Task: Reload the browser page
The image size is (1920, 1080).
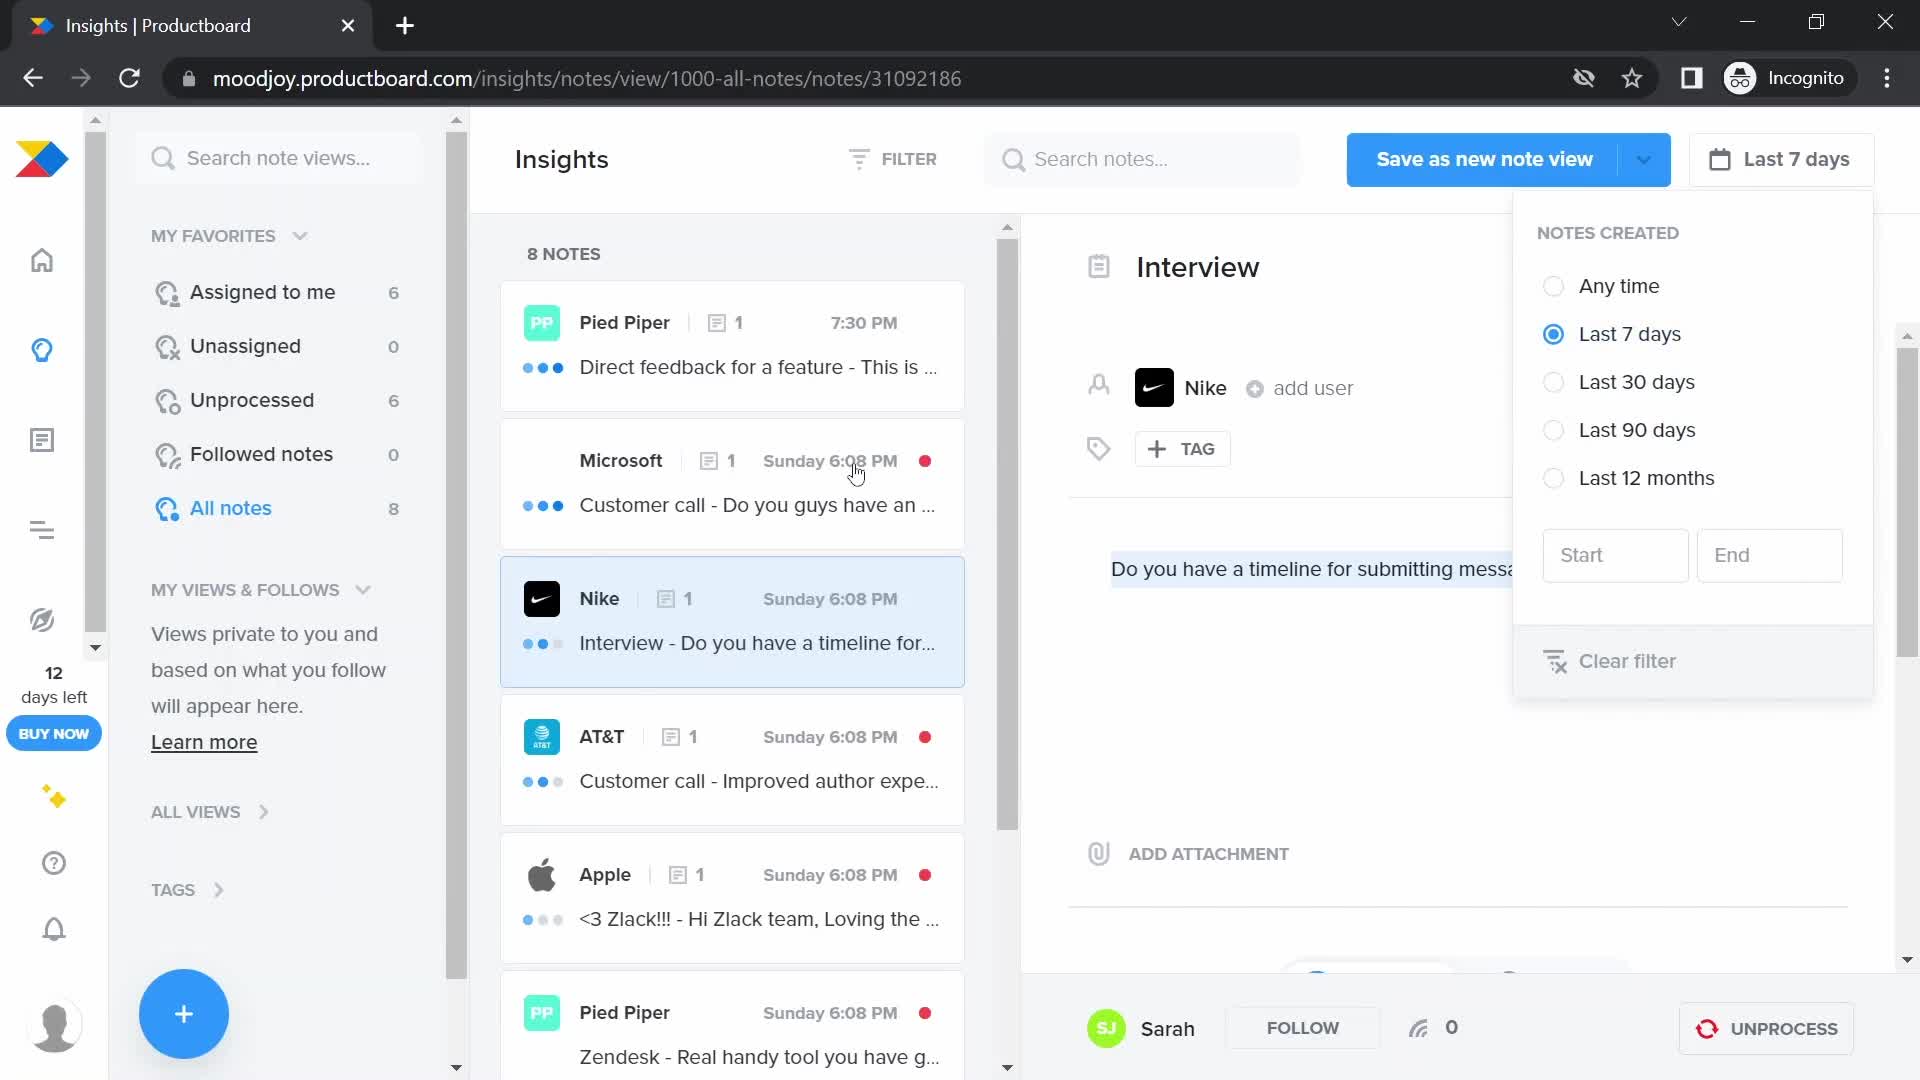Action: pyautogui.click(x=129, y=78)
